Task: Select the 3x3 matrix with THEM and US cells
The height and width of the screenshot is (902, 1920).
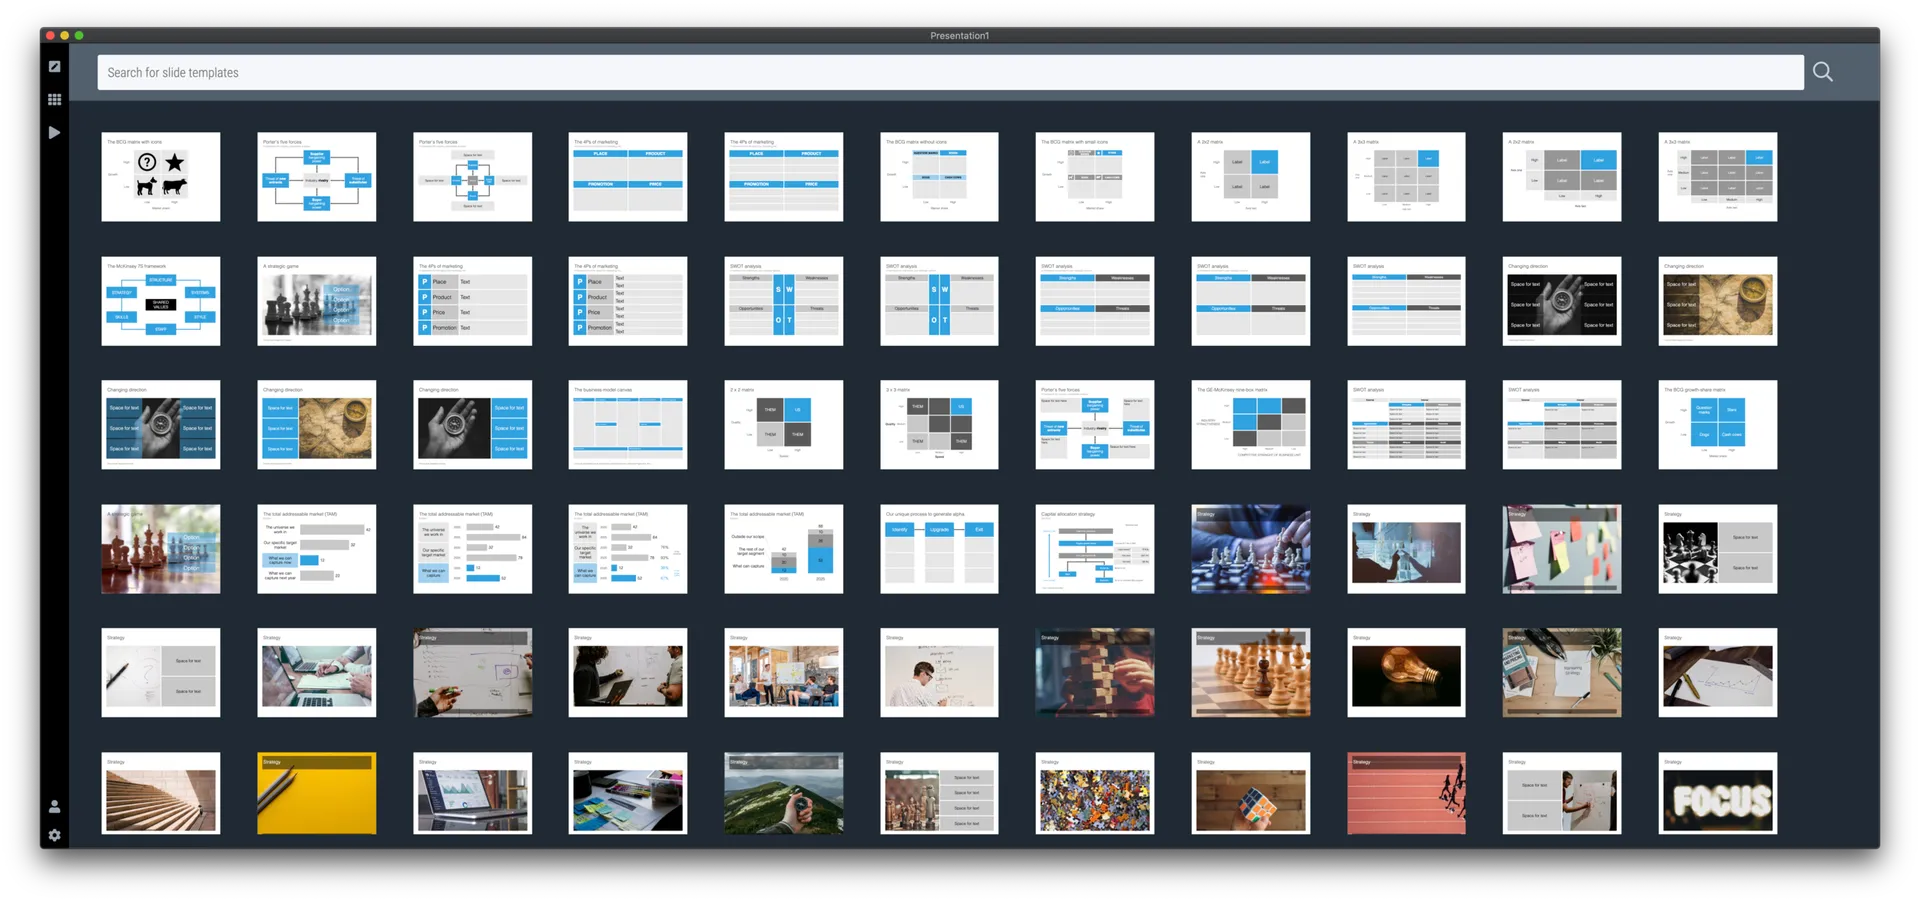Action: (x=939, y=425)
